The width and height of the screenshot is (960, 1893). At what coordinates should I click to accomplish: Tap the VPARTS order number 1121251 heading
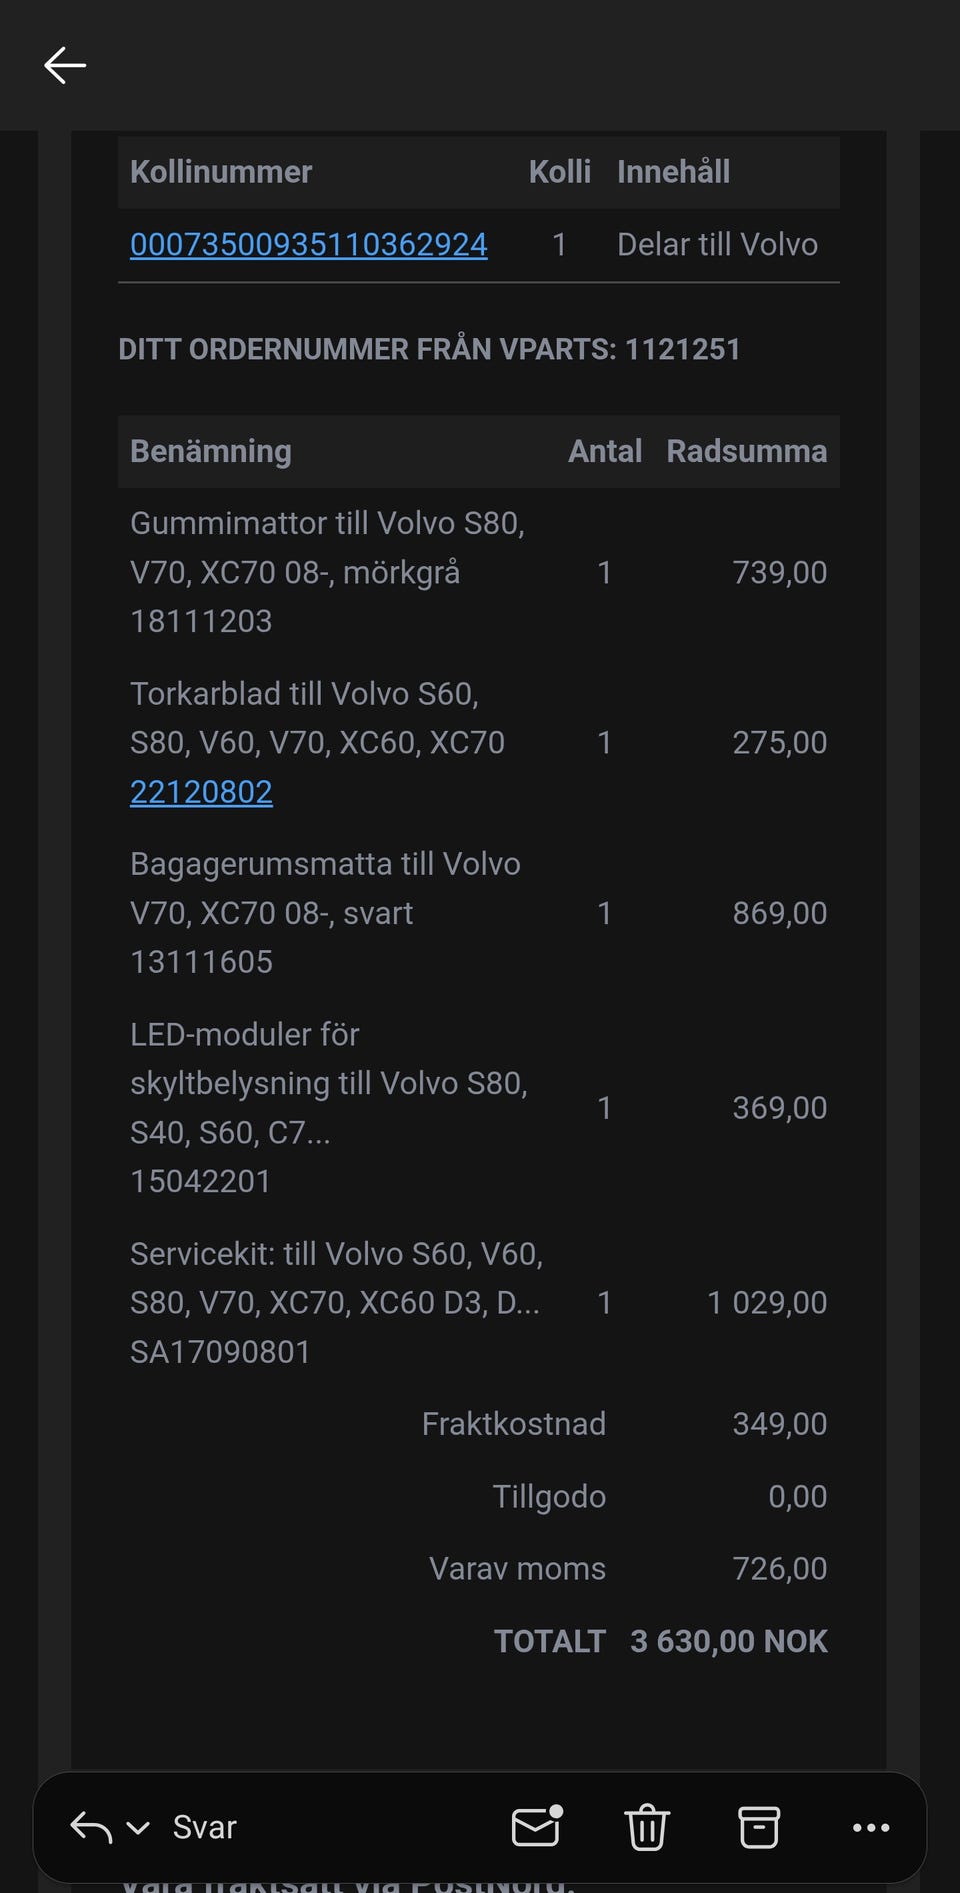pos(429,349)
